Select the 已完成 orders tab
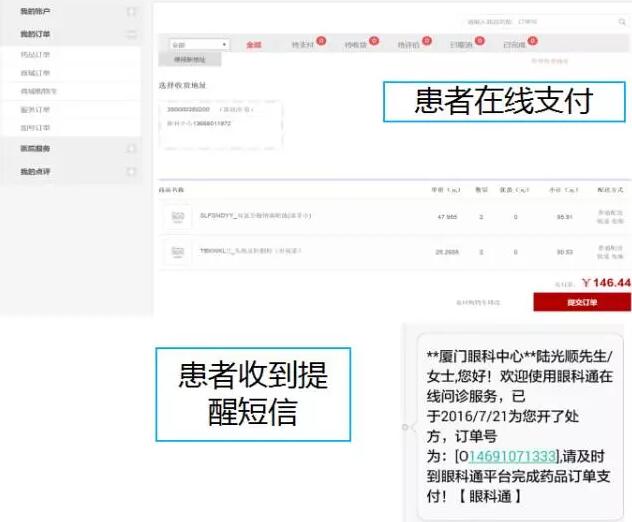The height and width of the screenshot is (522, 632). click(514, 45)
